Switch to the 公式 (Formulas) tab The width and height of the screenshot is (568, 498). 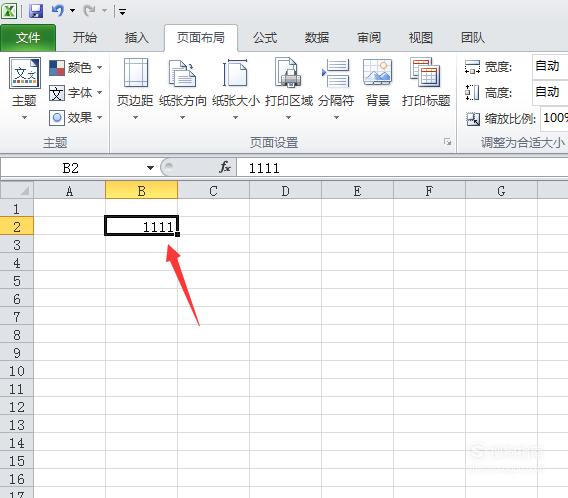[265, 38]
